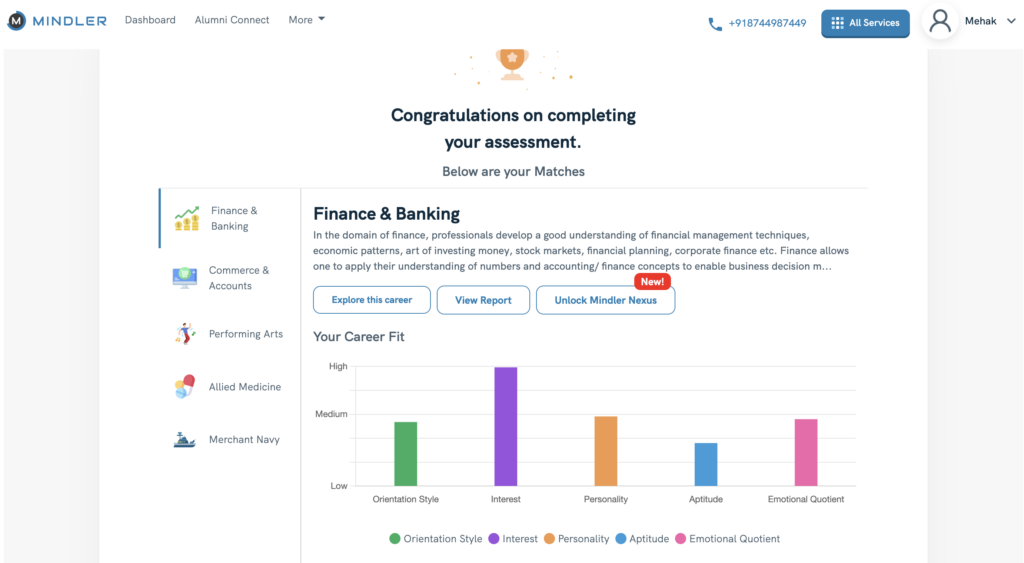Toggle Interest series in chart legend
This screenshot has height=563, width=1024.
click(513, 539)
